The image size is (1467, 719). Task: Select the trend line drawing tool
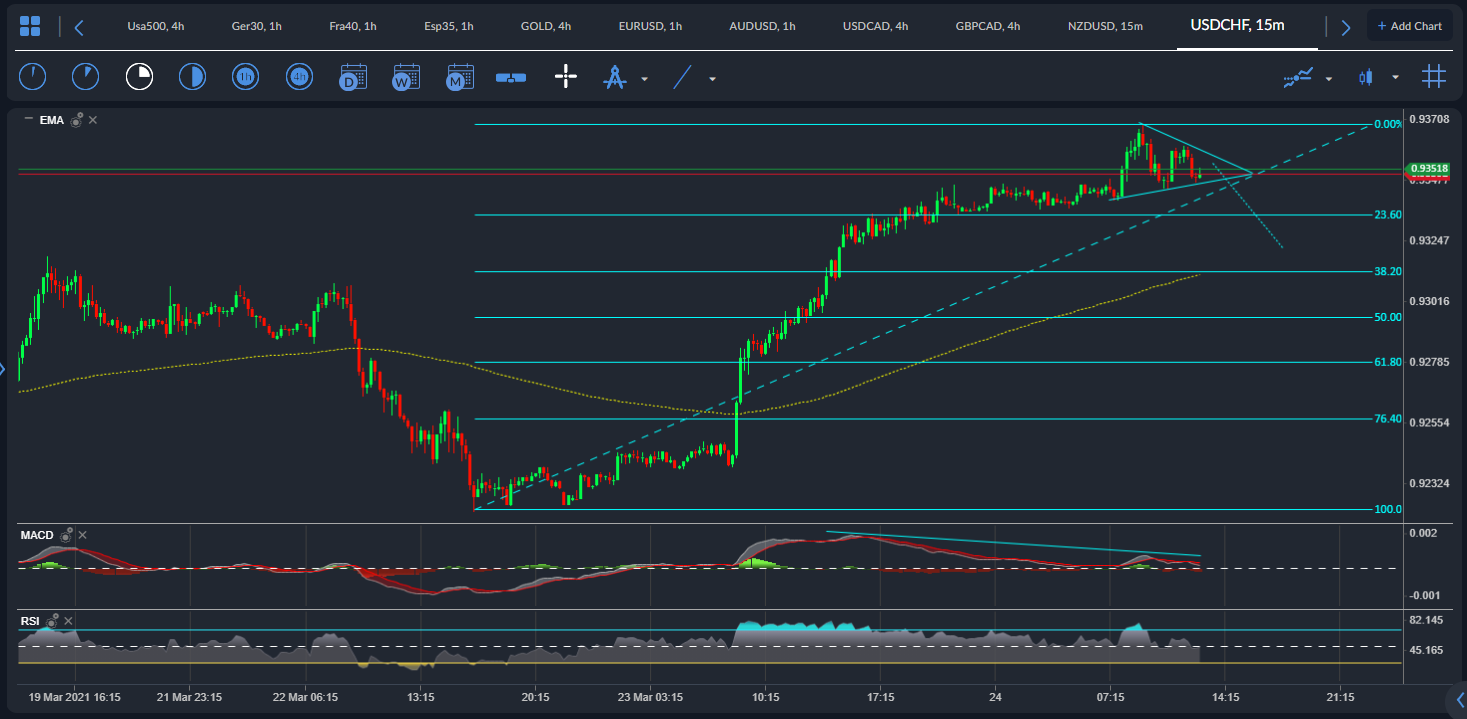click(x=682, y=77)
